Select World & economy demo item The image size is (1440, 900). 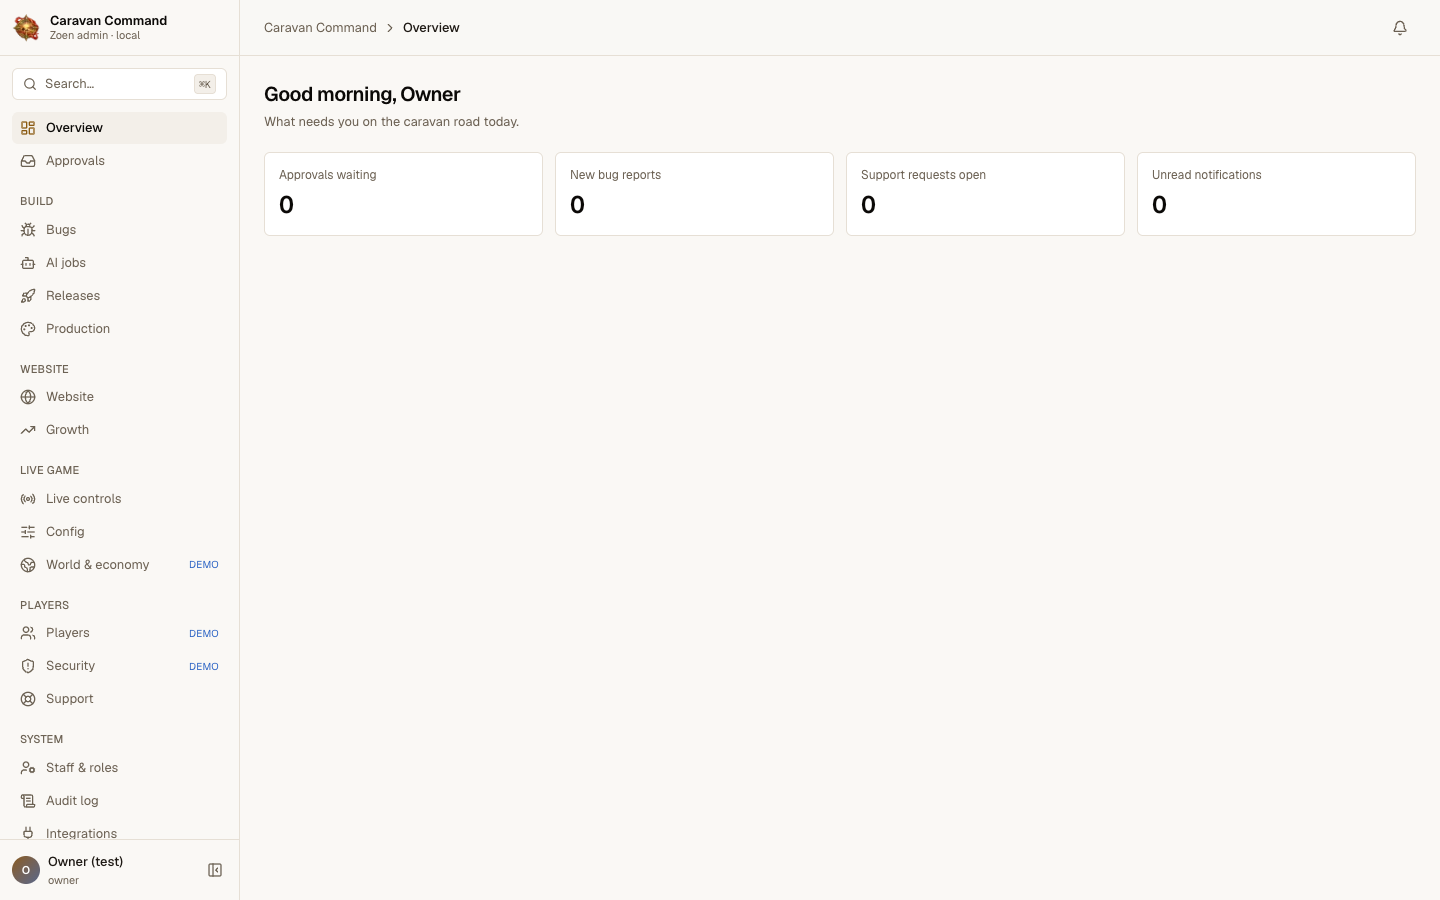pos(119,565)
